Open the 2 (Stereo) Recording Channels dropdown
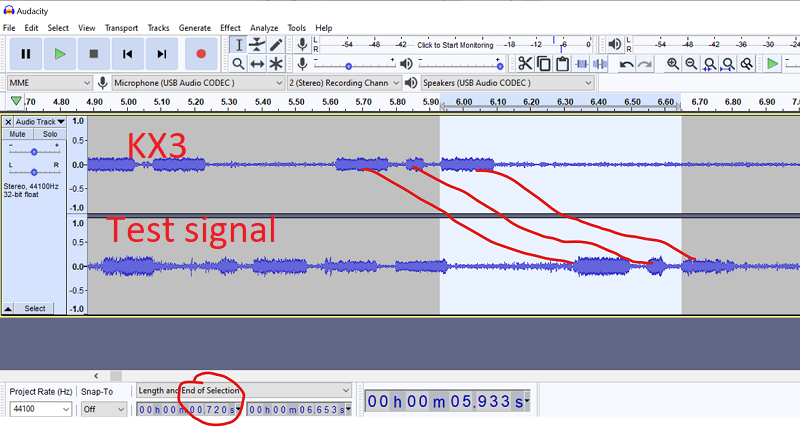Image resolution: width=800 pixels, height=427 pixels. point(344,83)
